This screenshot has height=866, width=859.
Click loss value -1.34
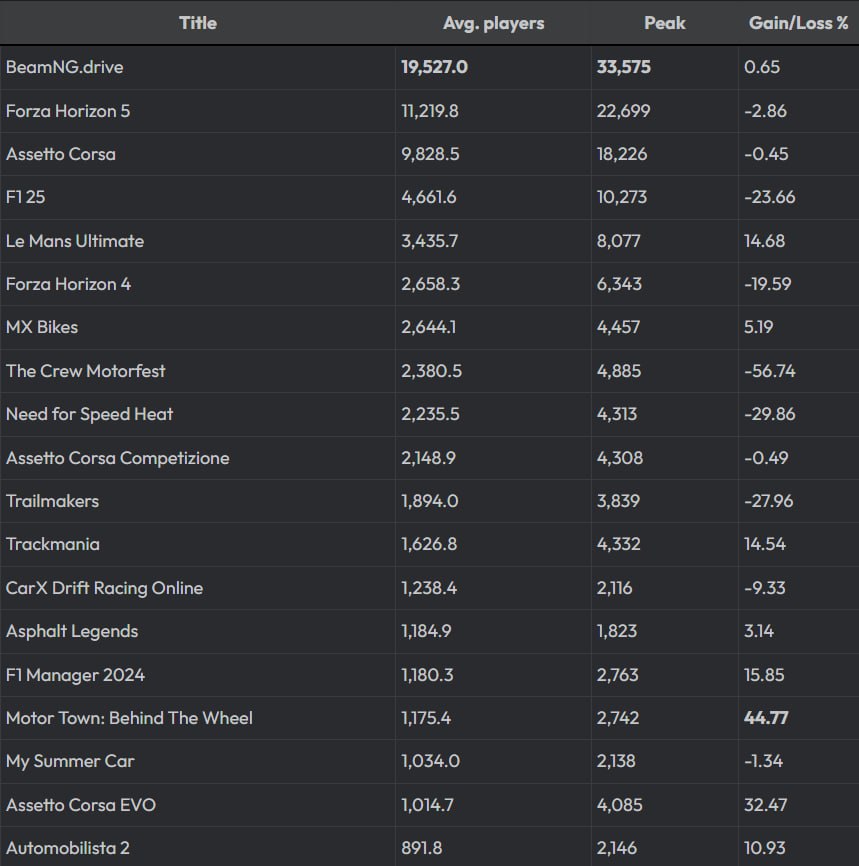pos(763,761)
